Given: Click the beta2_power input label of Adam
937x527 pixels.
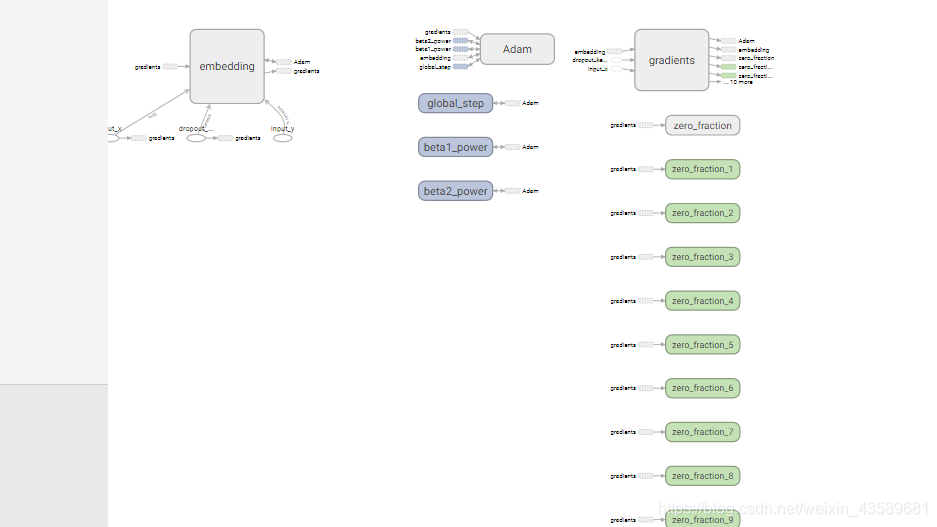Looking at the screenshot, I should (x=433, y=41).
